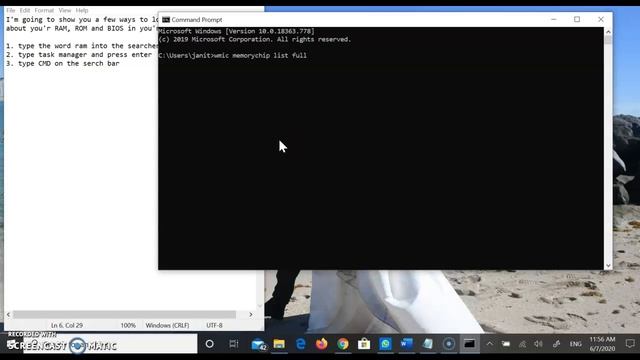Open the Notepad Format menu
640x360 pixels.
[44, 10]
